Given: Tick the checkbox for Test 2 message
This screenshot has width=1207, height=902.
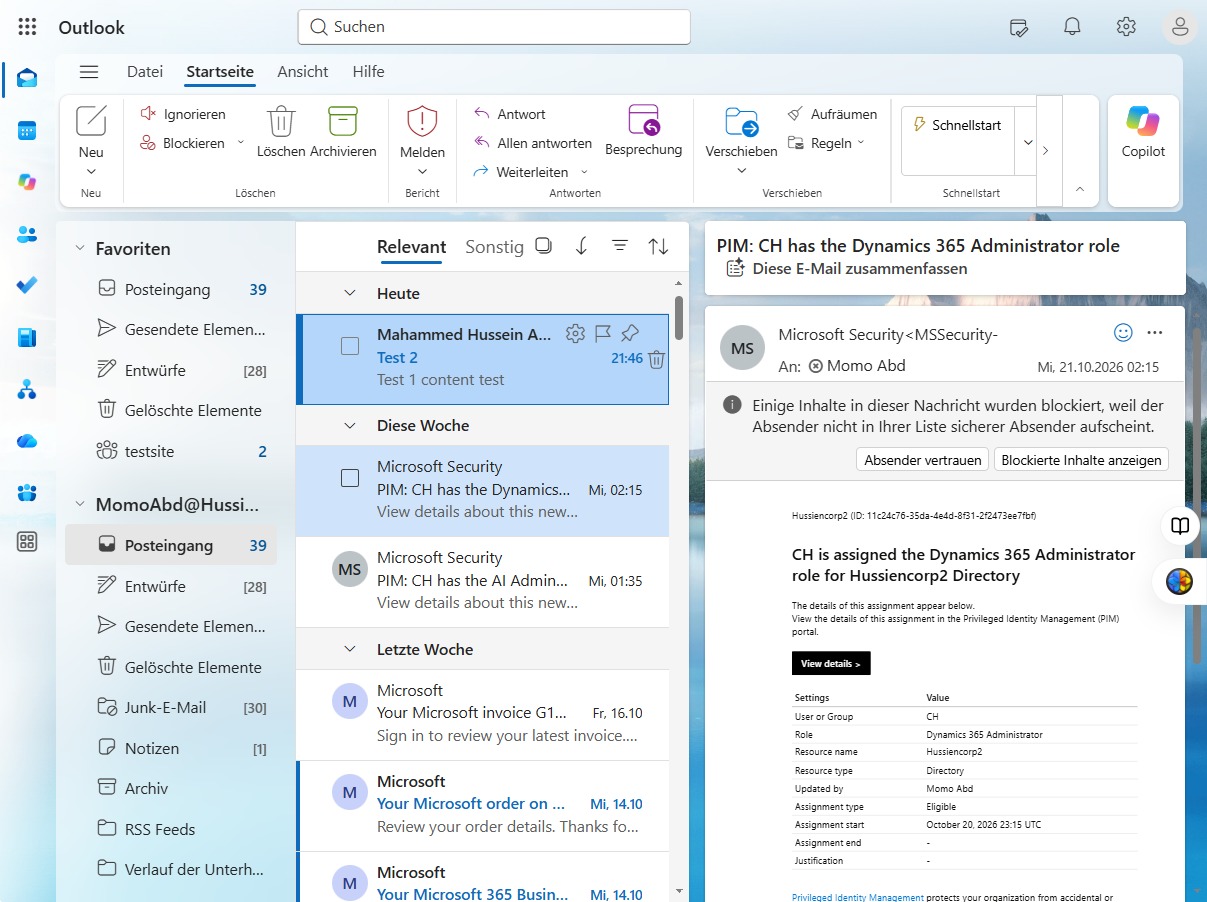Looking at the screenshot, I should pos(350,347).
